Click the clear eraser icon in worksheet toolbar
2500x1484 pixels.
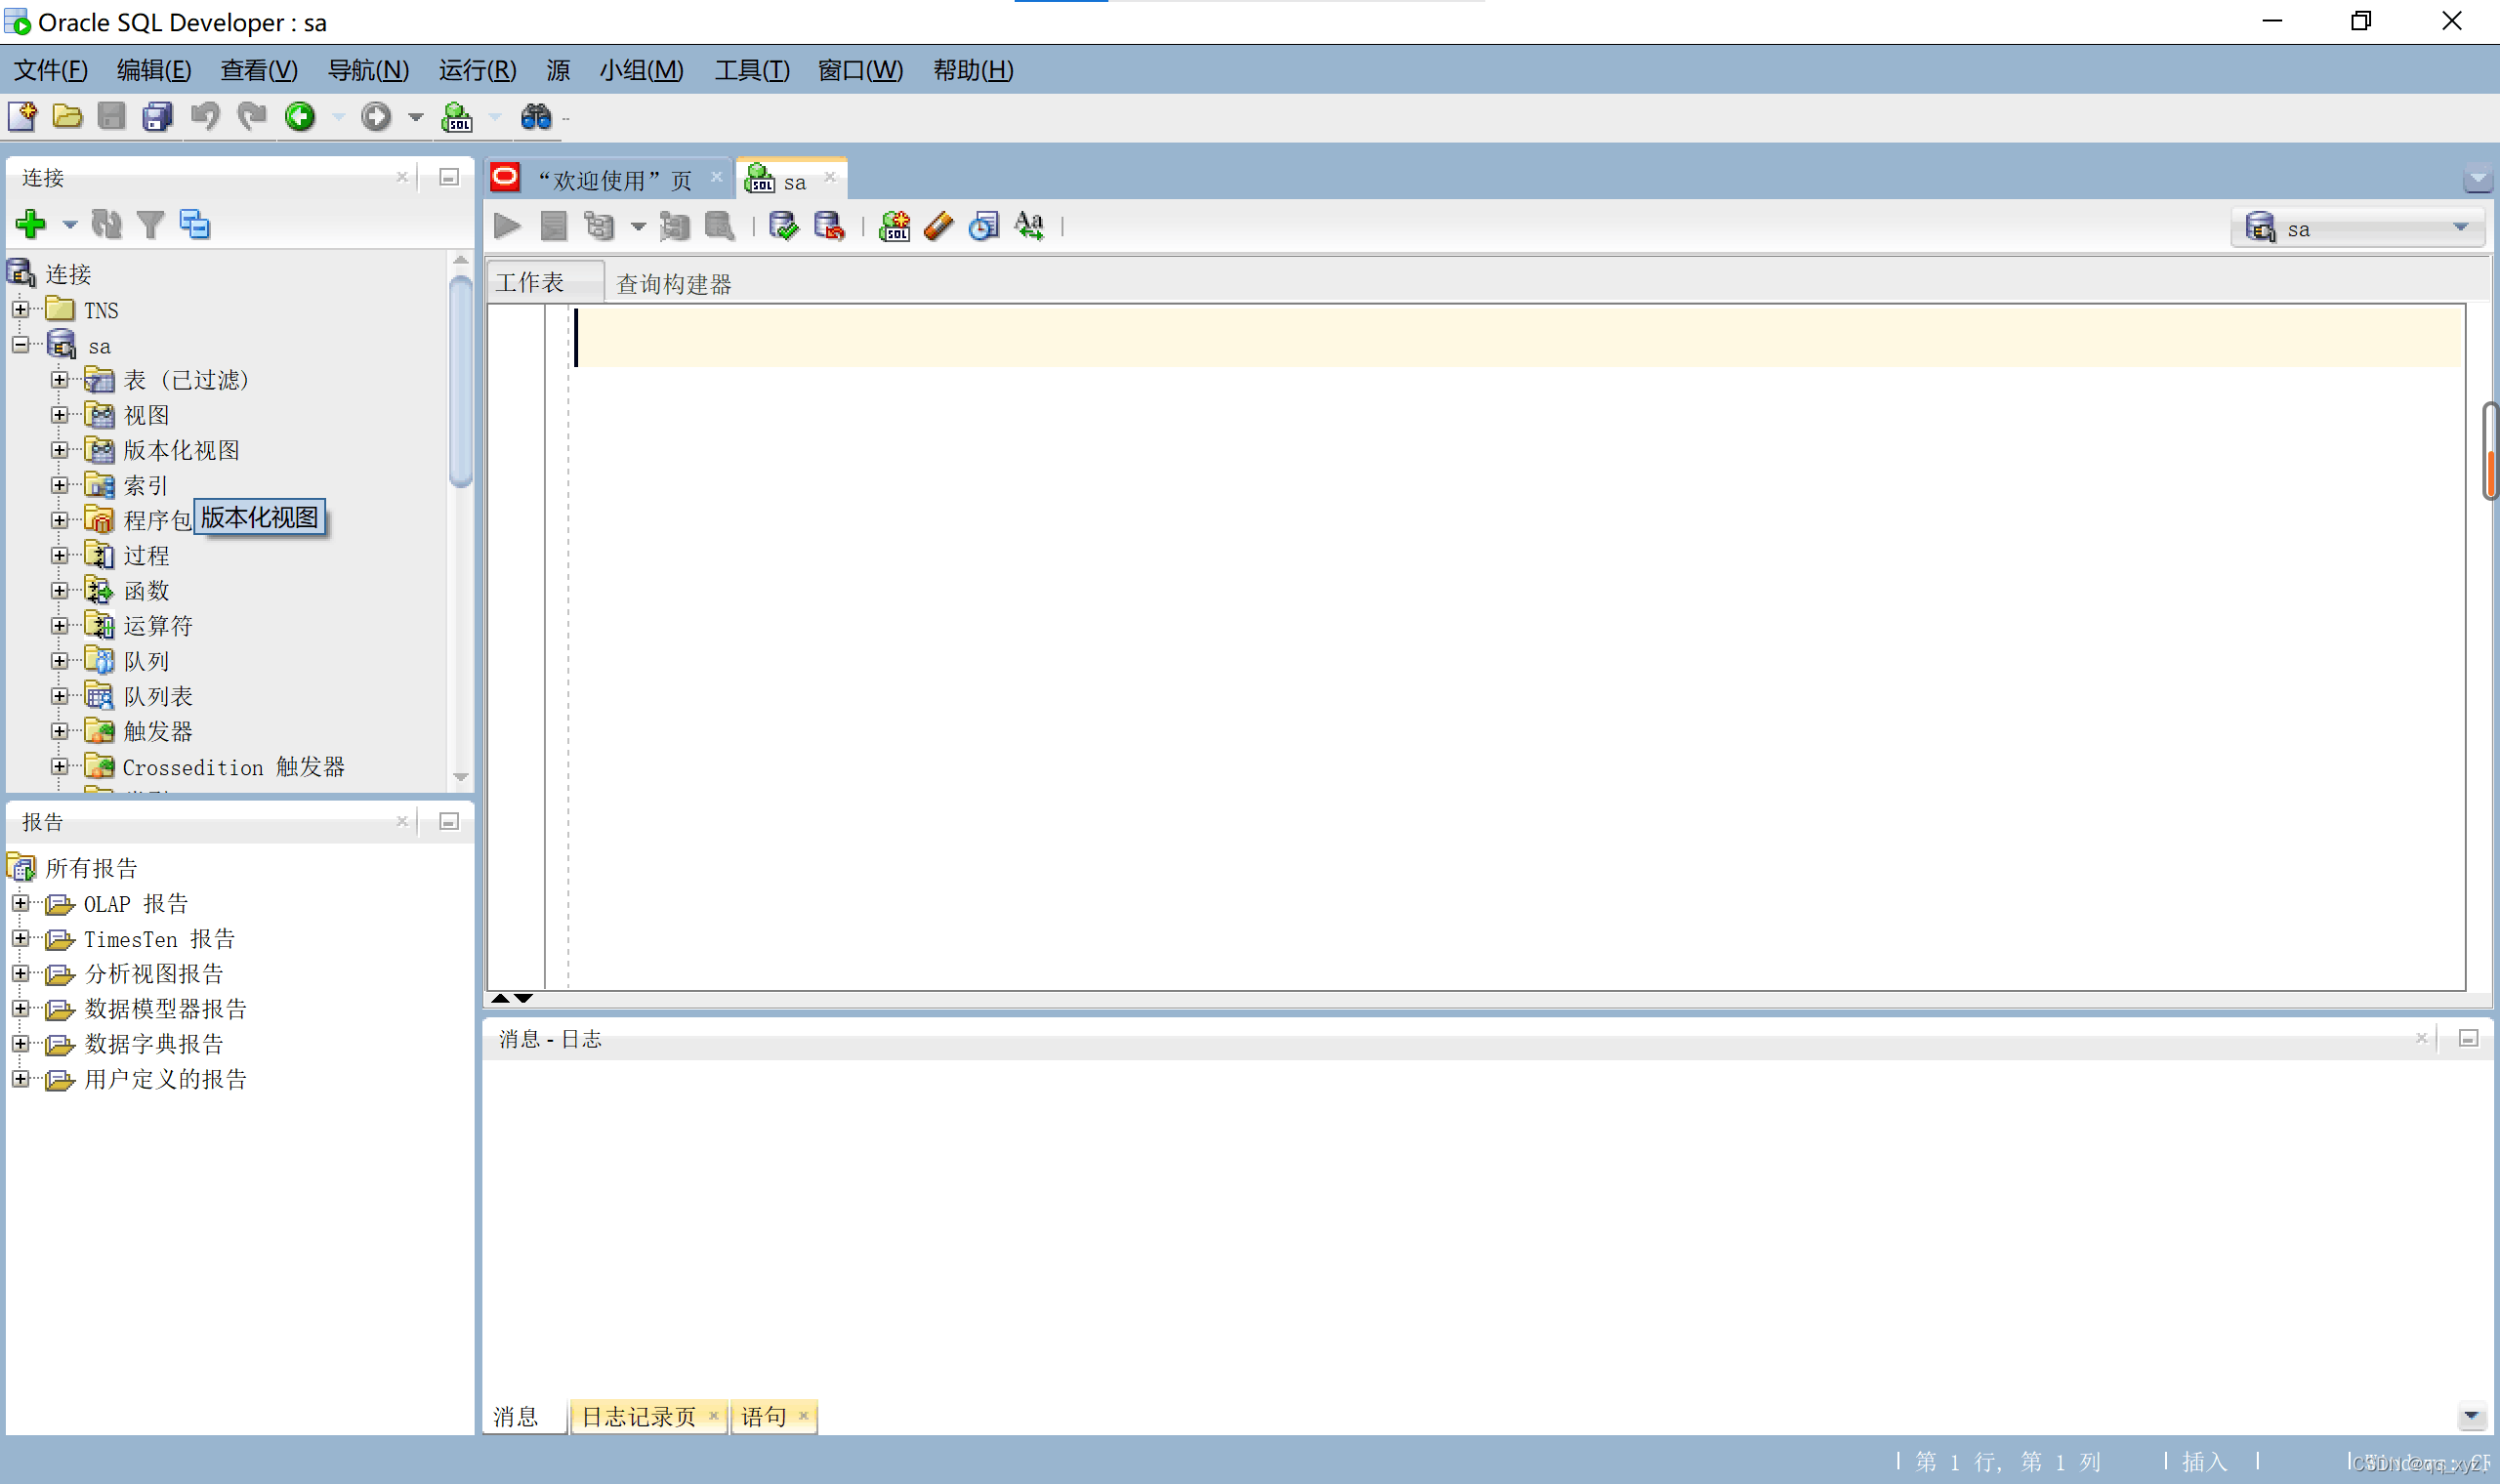(939, 227)
